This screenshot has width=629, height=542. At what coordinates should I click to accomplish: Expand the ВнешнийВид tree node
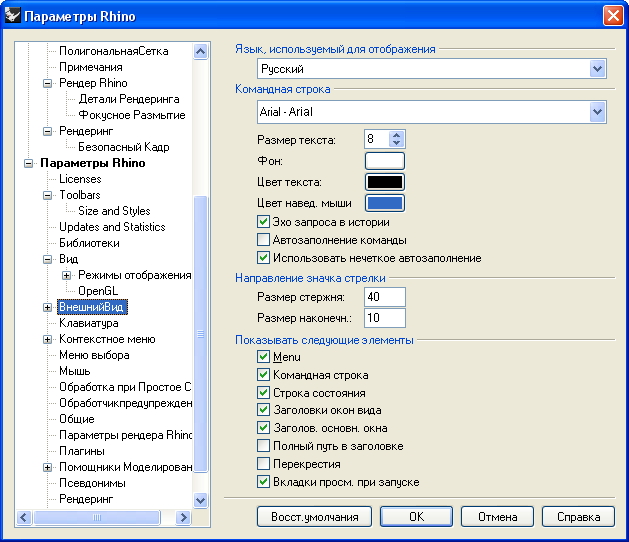click(47, 307)
